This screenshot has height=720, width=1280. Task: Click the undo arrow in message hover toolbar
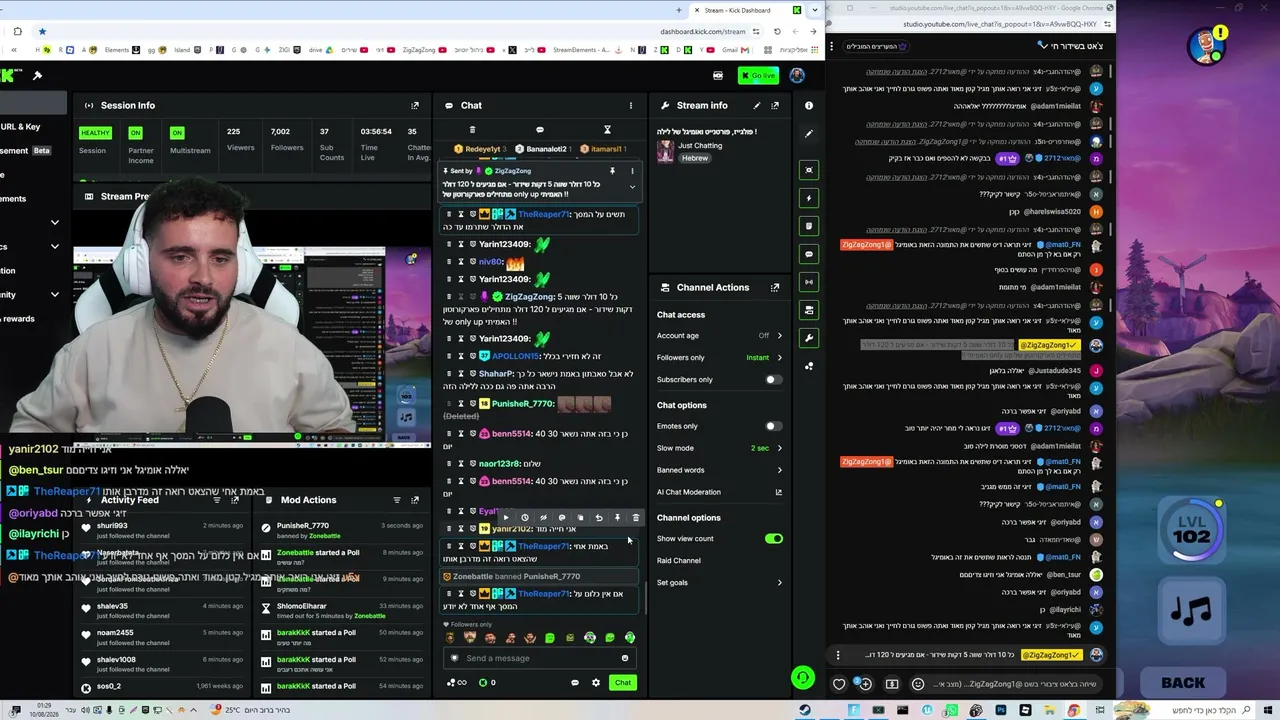coord(599,518)
